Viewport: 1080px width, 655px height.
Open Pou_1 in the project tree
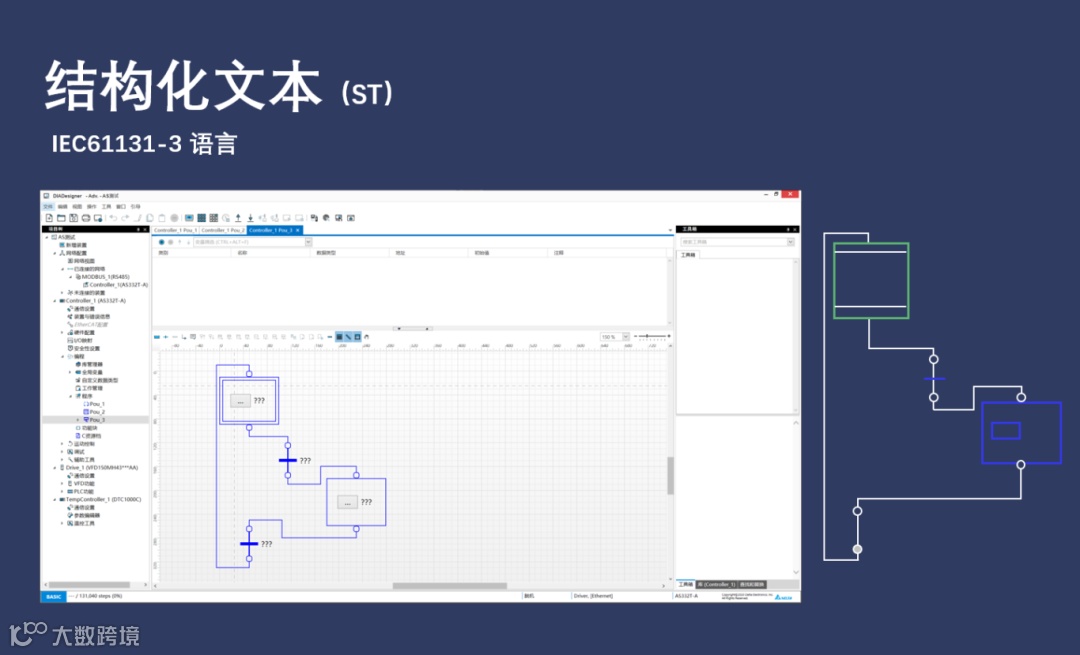(x=96, y=404)
